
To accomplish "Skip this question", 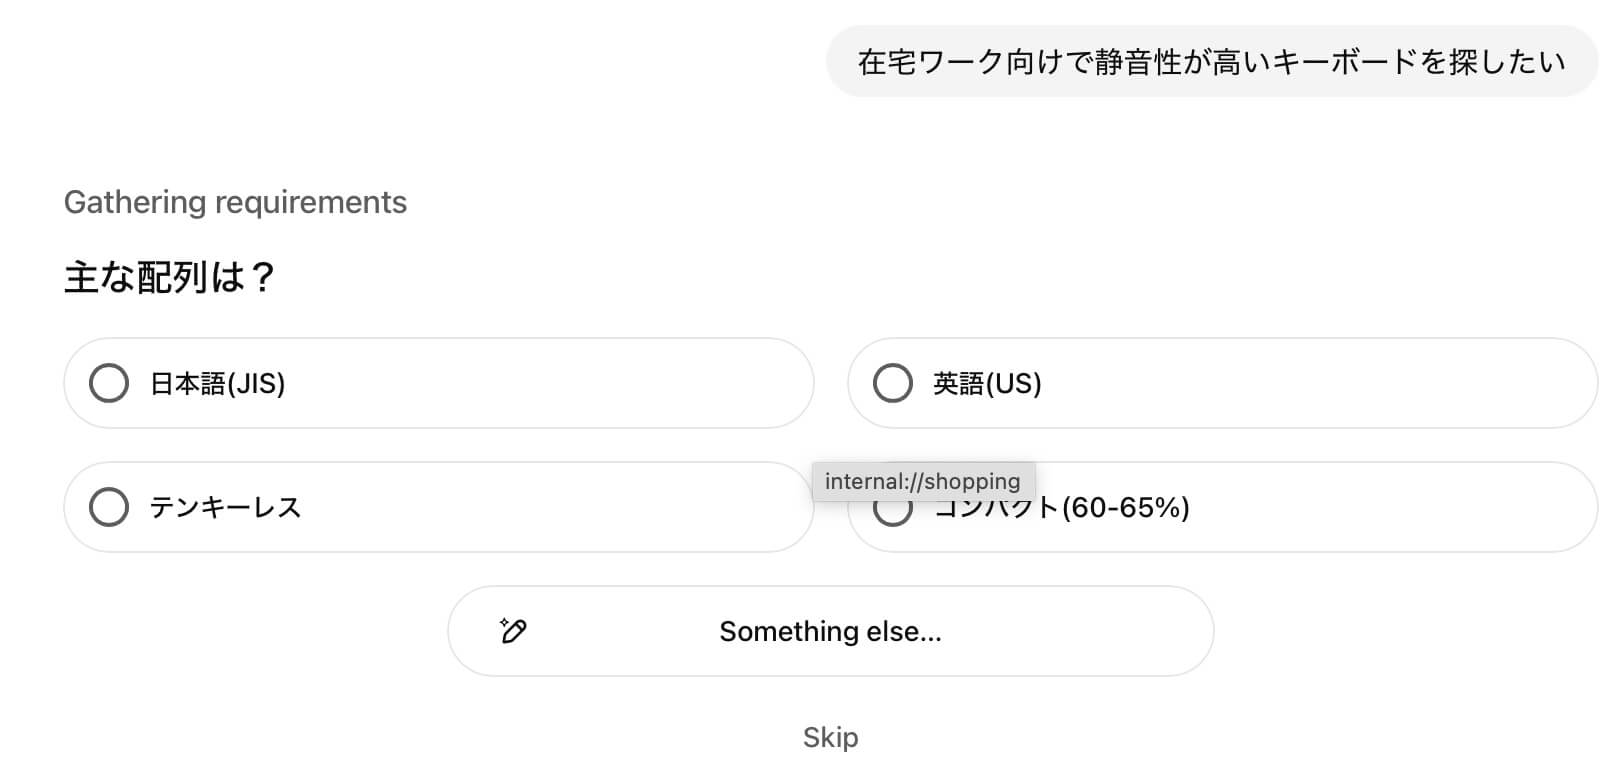I will coord(830,737).
